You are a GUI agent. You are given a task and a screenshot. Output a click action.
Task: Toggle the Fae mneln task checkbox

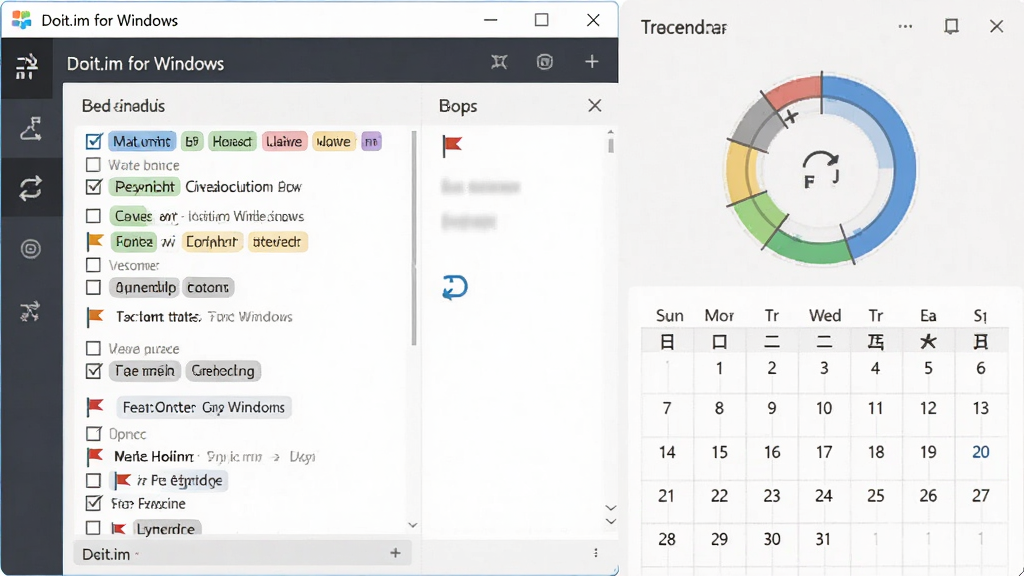94,371
